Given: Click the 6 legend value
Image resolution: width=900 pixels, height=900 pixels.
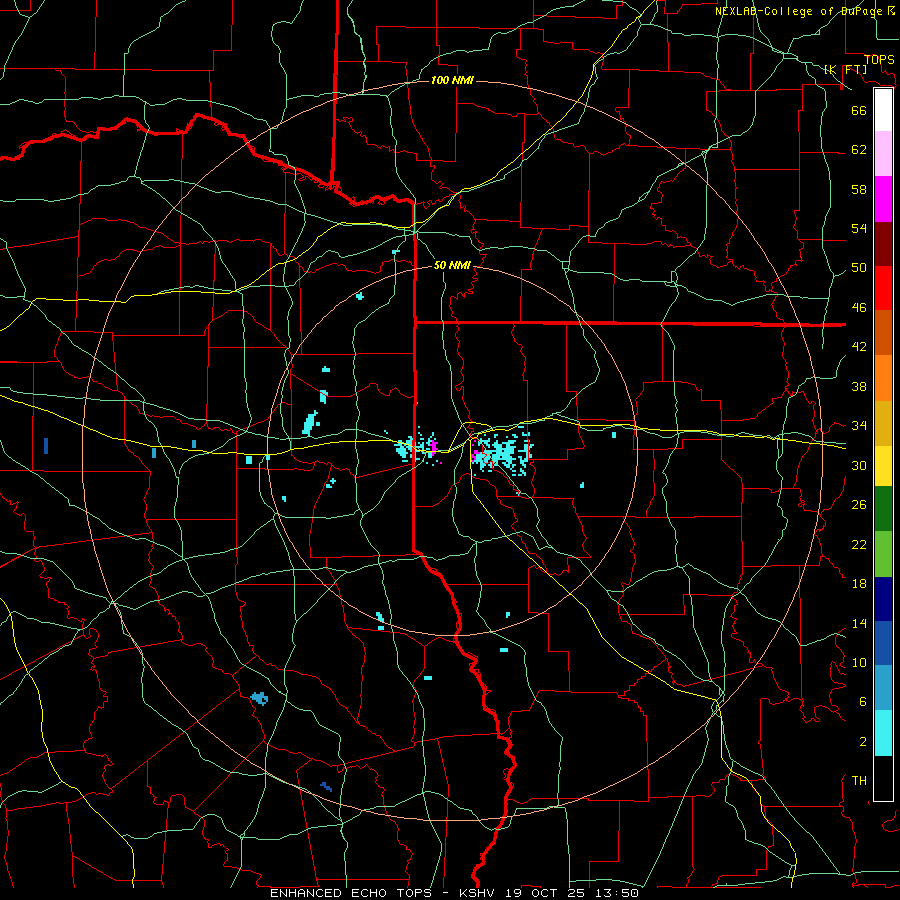Looking at the screenshot, I should point(863,702).
